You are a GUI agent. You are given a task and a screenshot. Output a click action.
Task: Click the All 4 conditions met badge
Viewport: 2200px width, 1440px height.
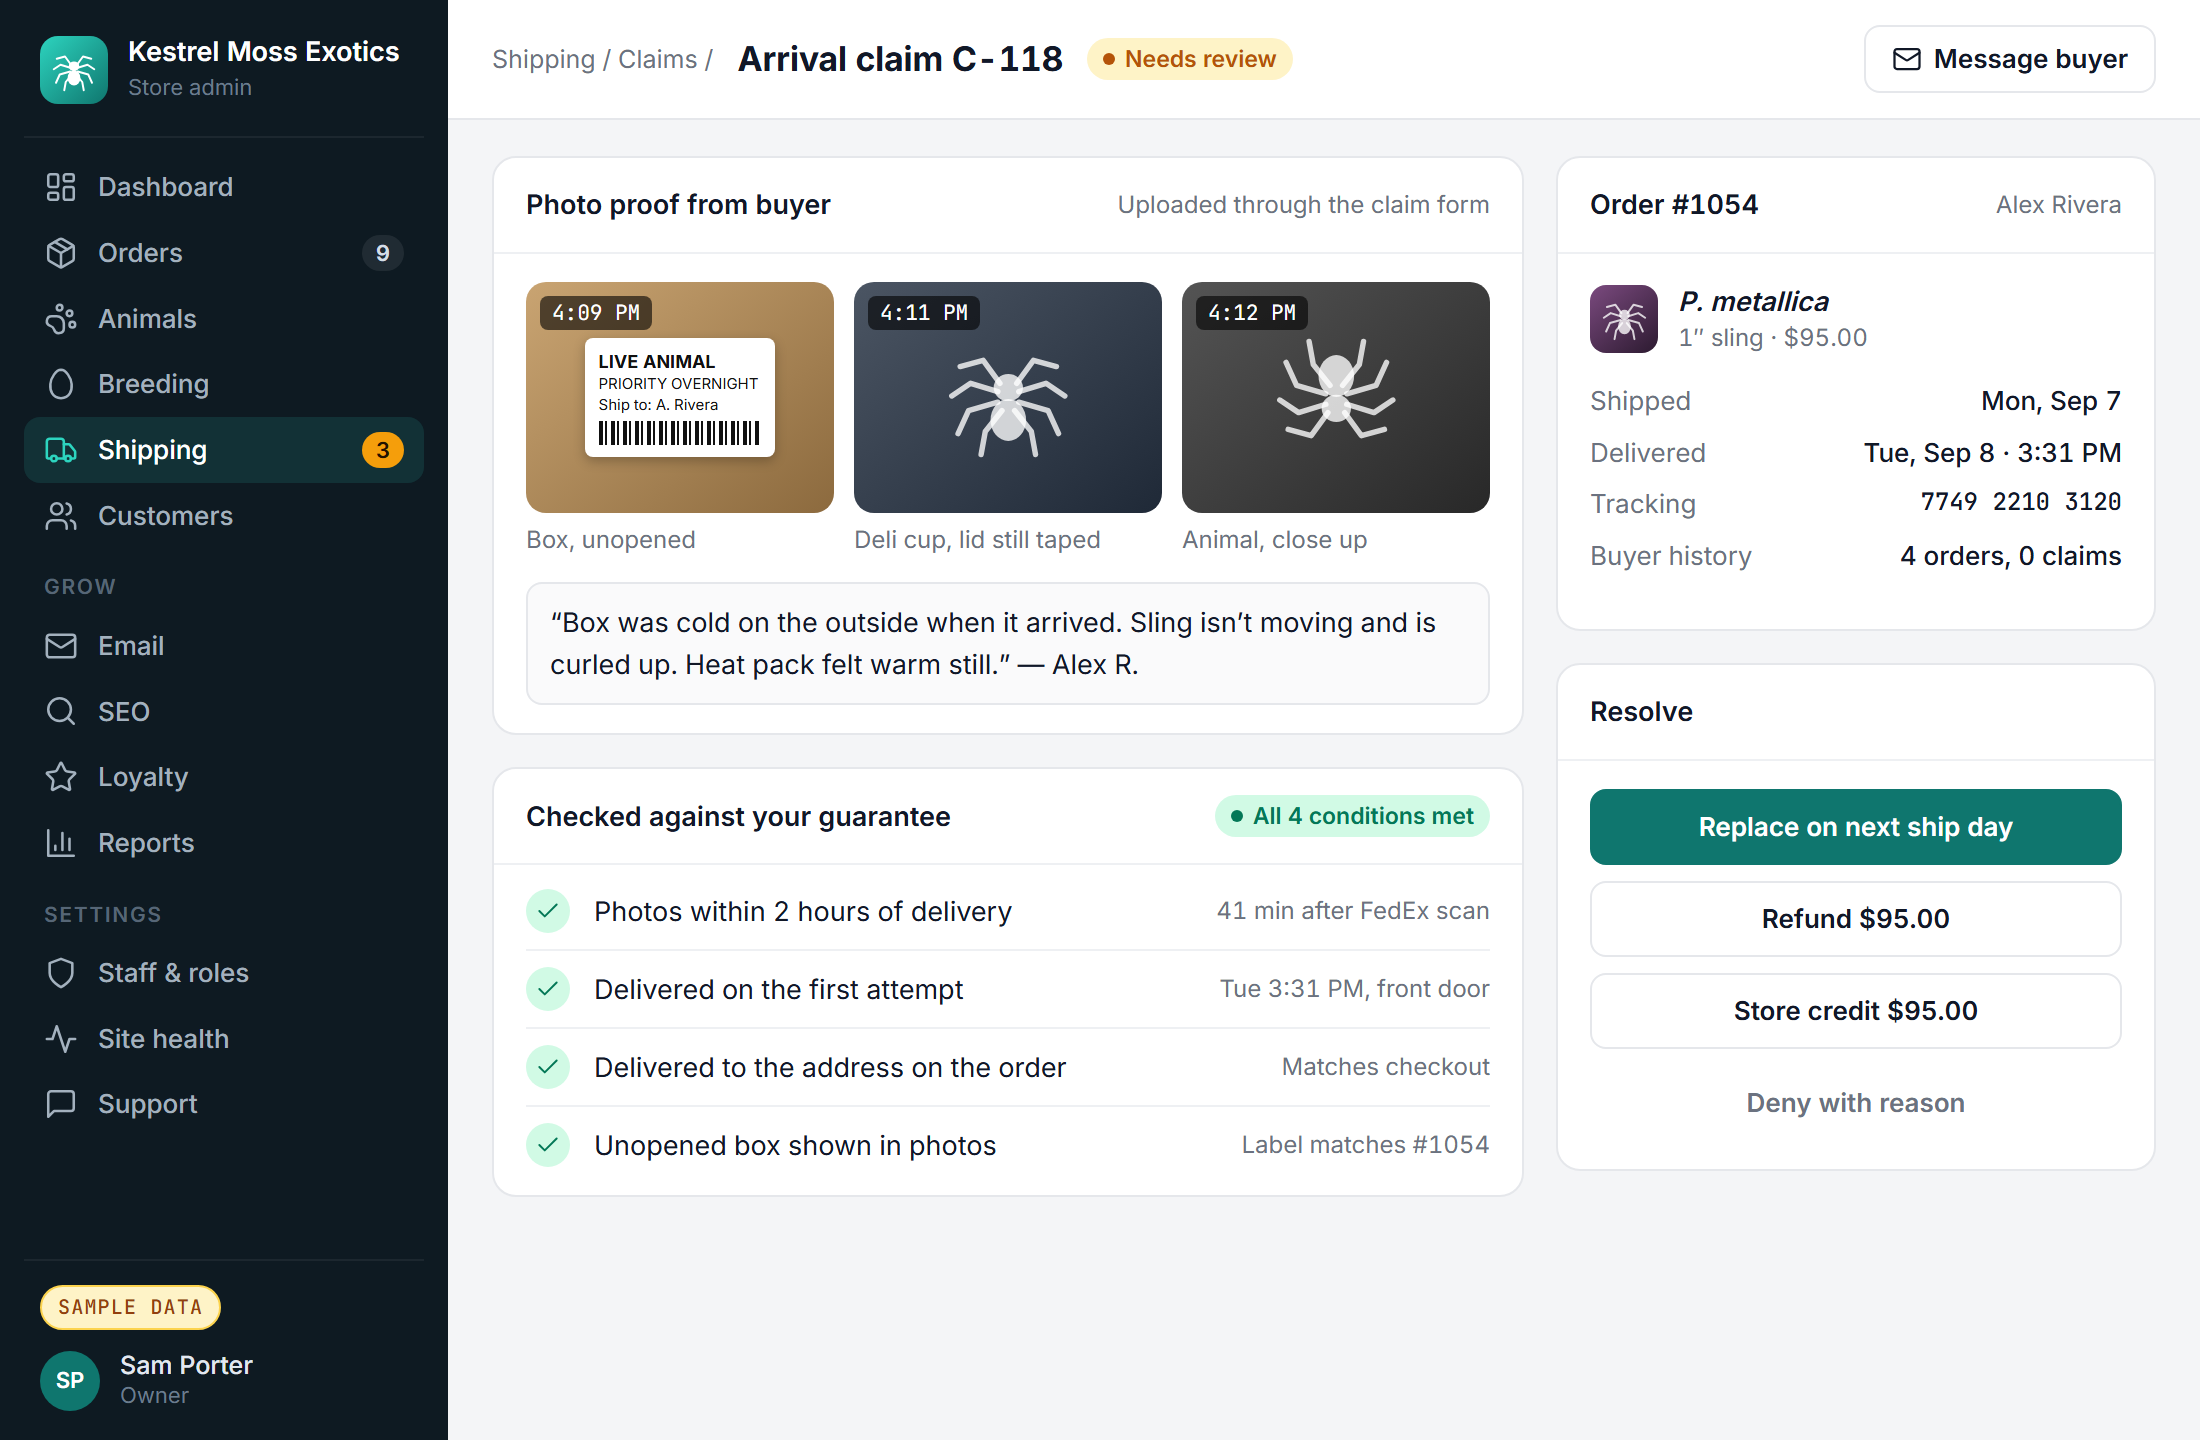(1352, 816)
